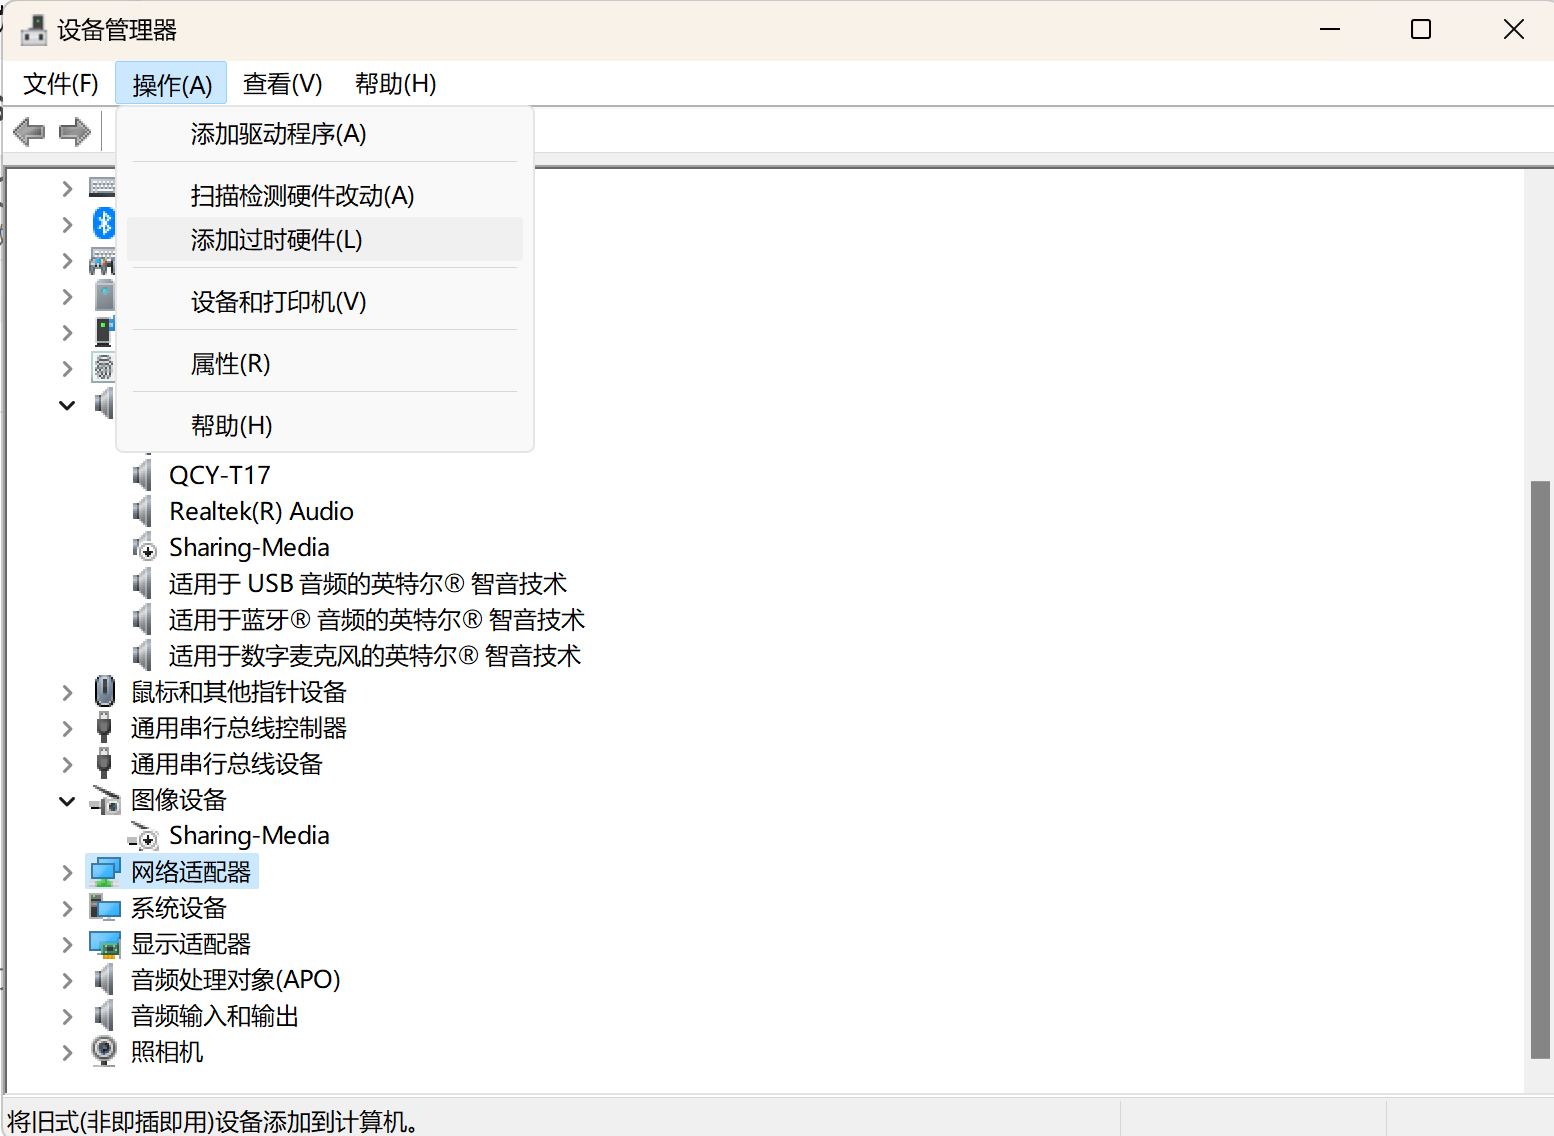Expand the 通用串行总线设备 node
The image size is (1554, 1136).
(67, 764)
